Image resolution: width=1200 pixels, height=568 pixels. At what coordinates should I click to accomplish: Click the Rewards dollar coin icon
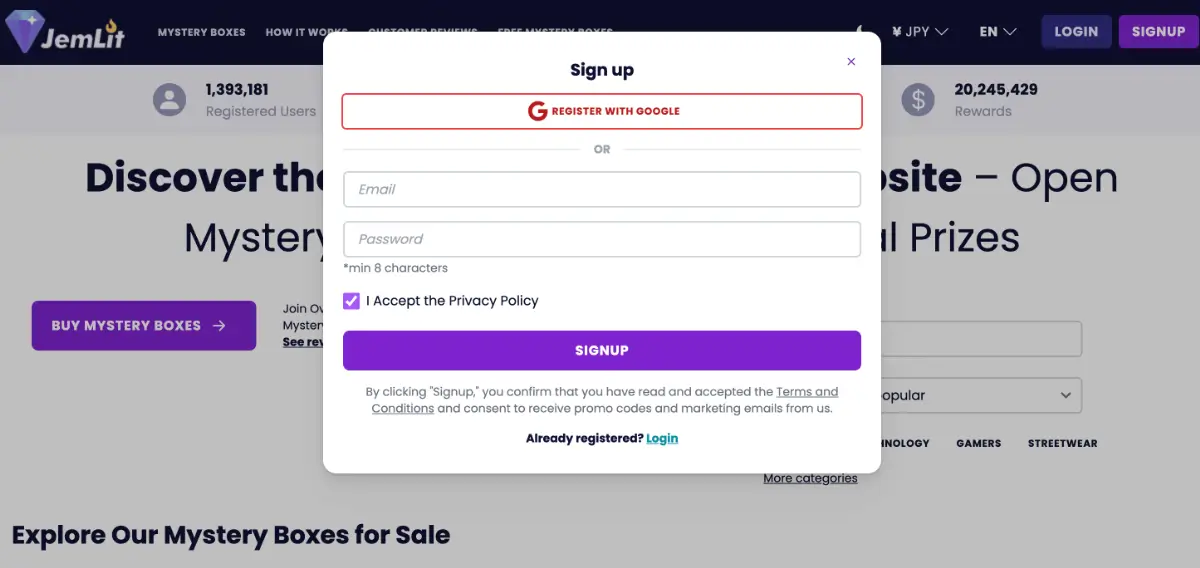click(x=918, y=100)
